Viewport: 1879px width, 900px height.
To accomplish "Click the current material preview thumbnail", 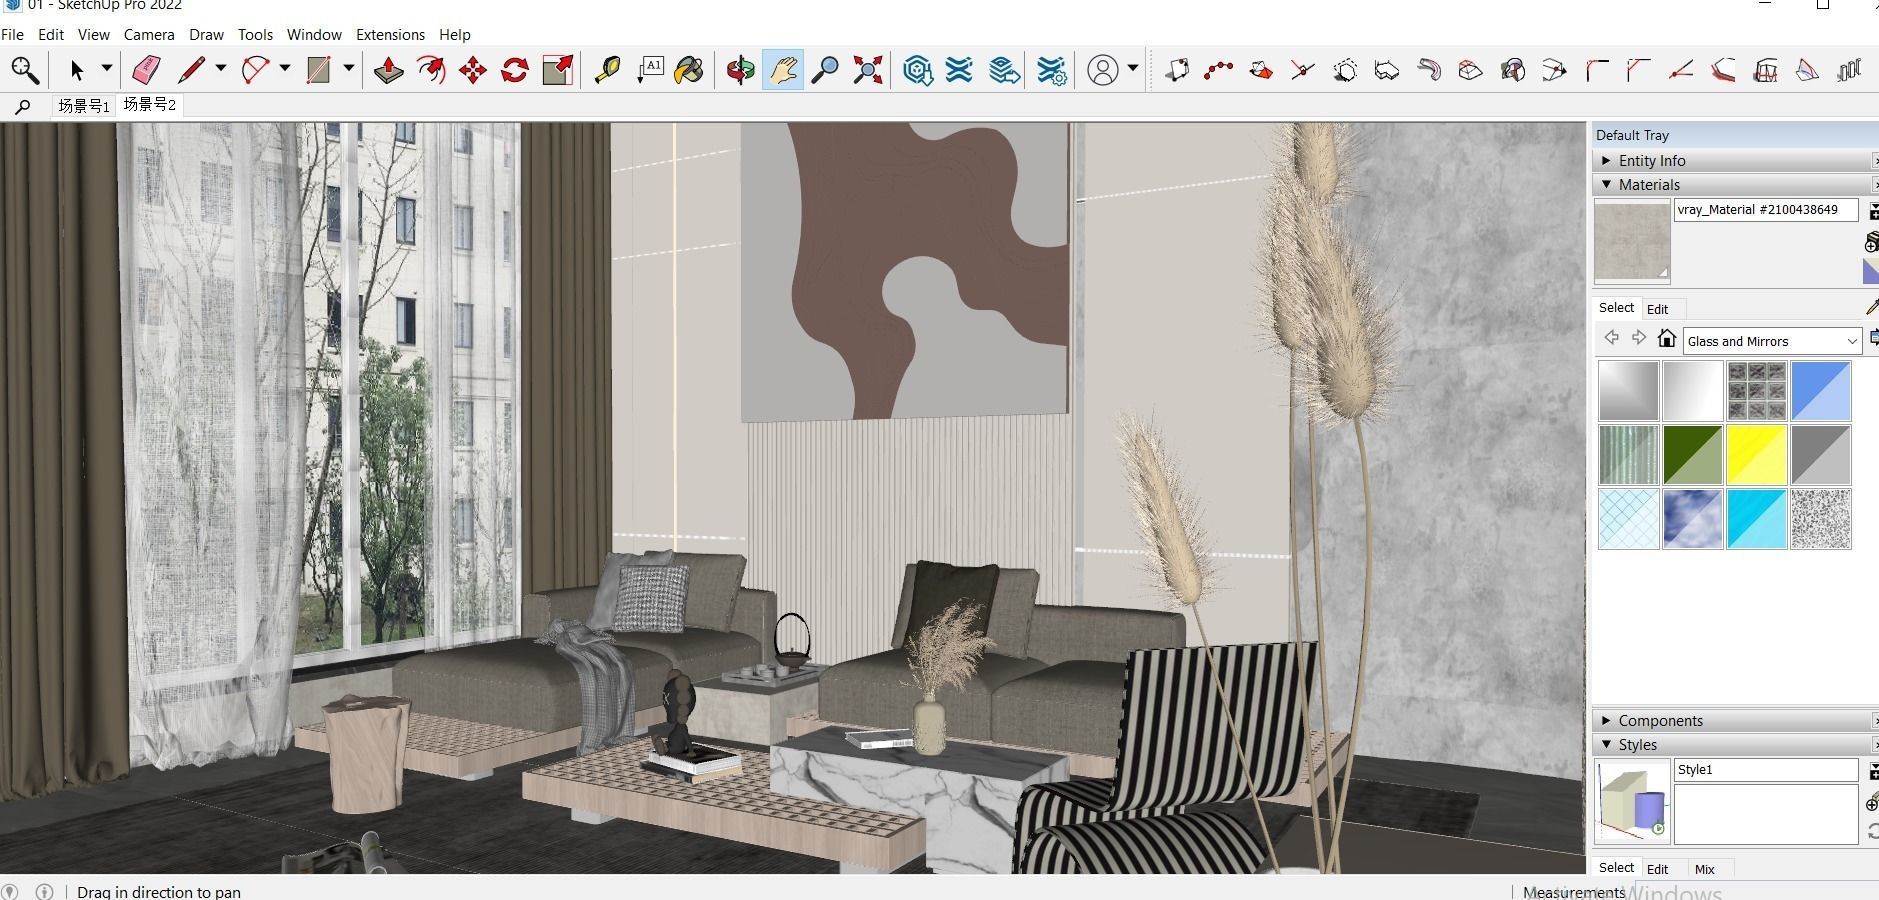I will 1632,241.
